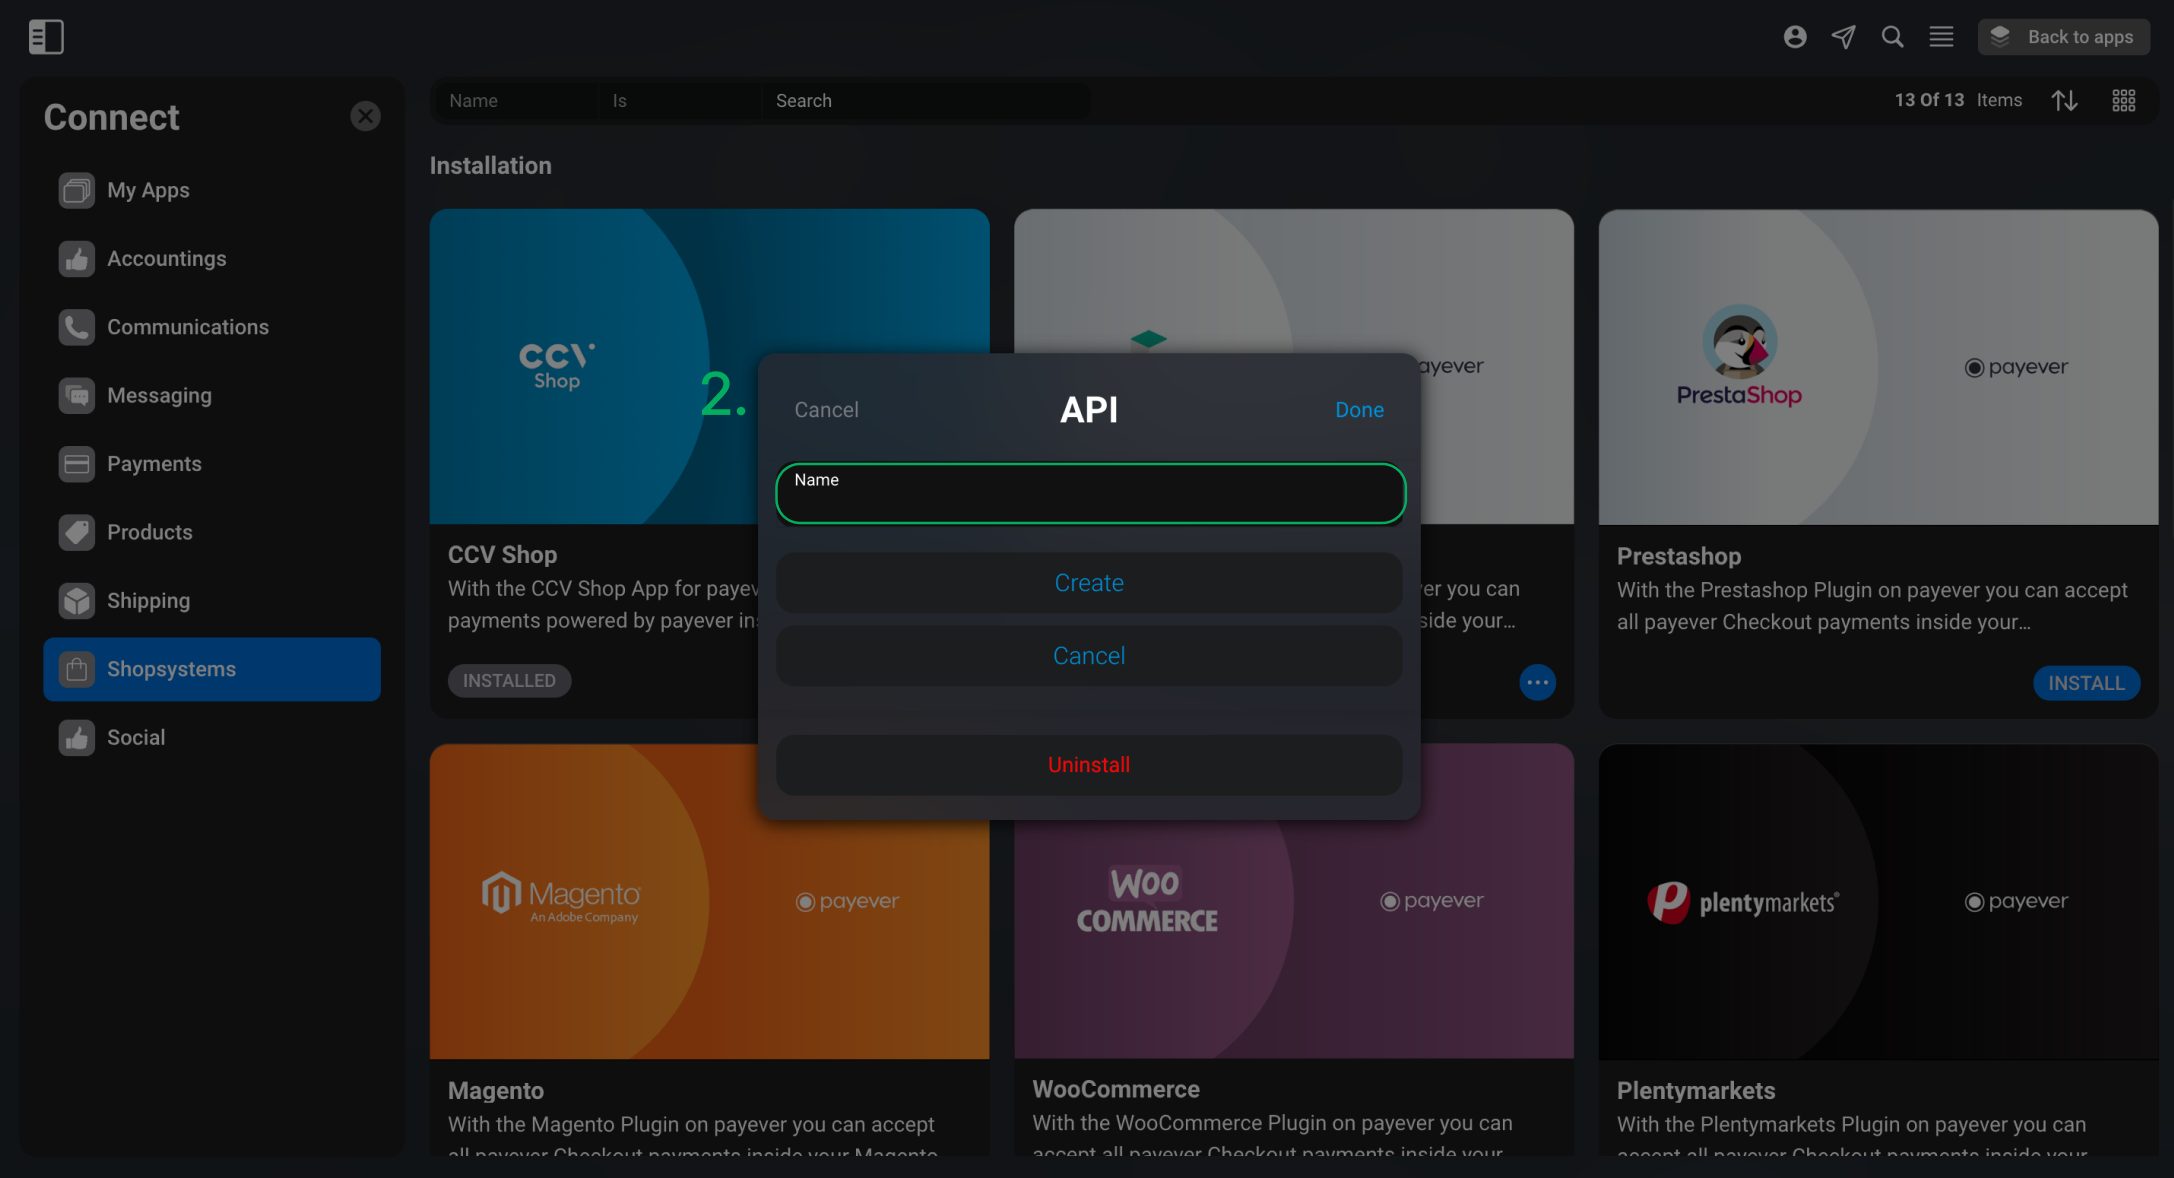Toggle the sidebar panel icon

point(46,37)
